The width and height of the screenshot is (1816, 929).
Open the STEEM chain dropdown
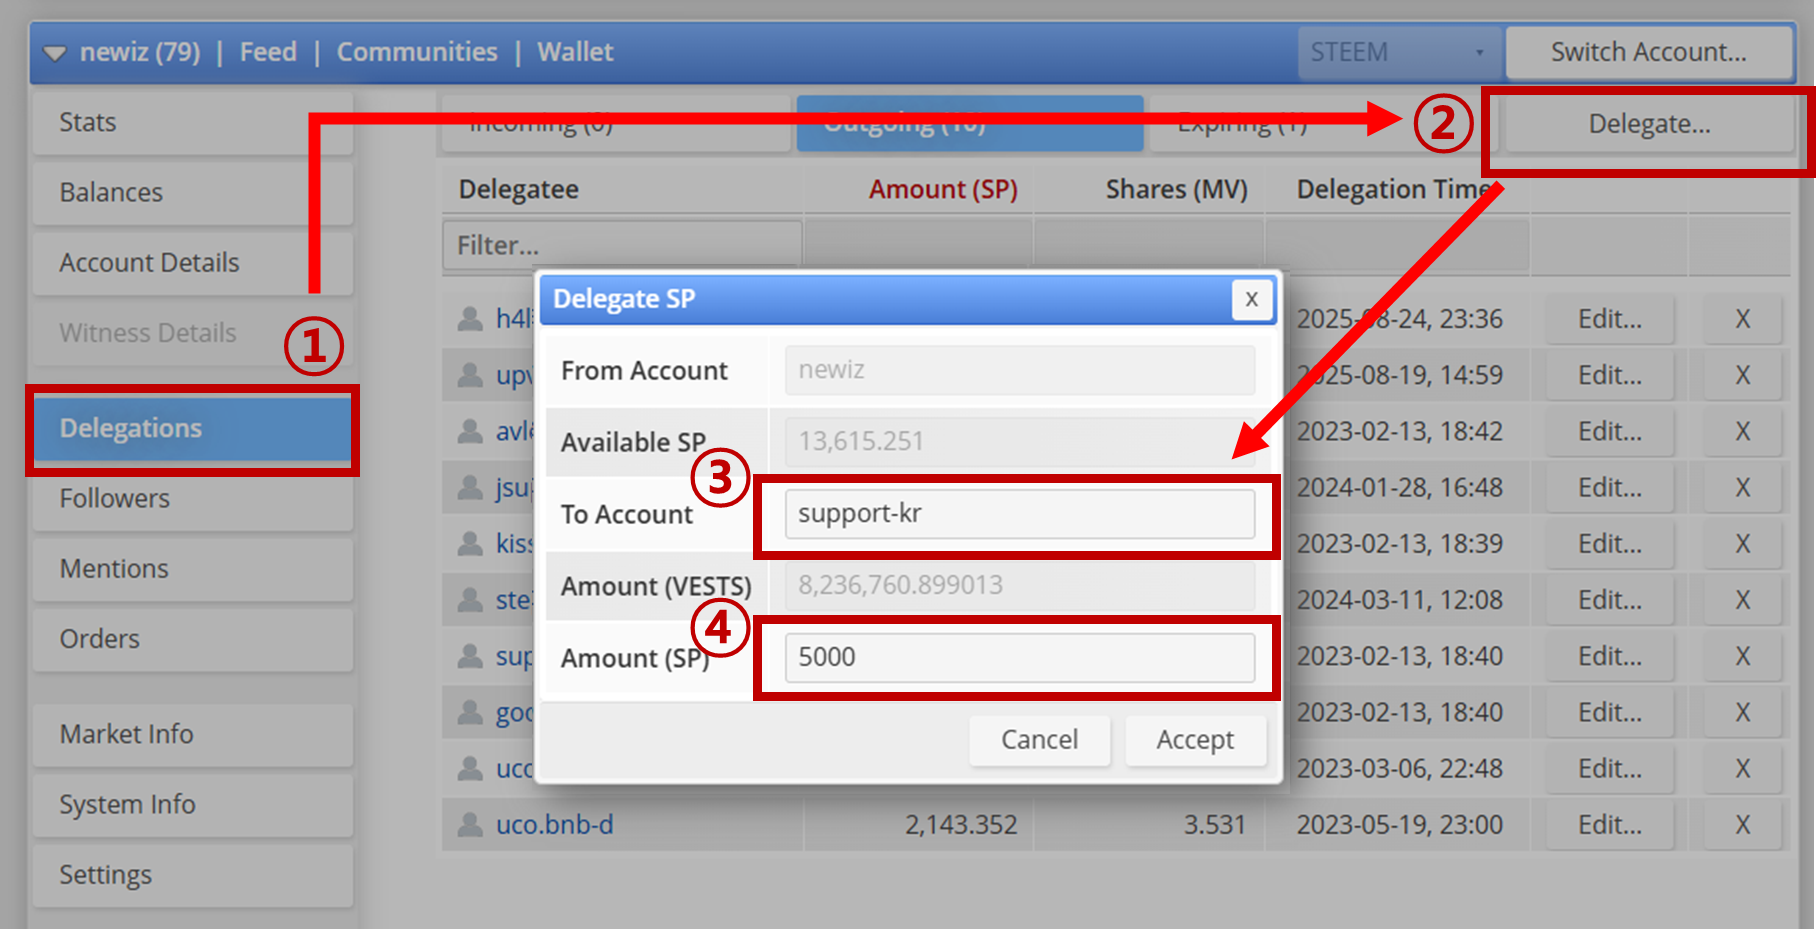tap(1398, 52)
